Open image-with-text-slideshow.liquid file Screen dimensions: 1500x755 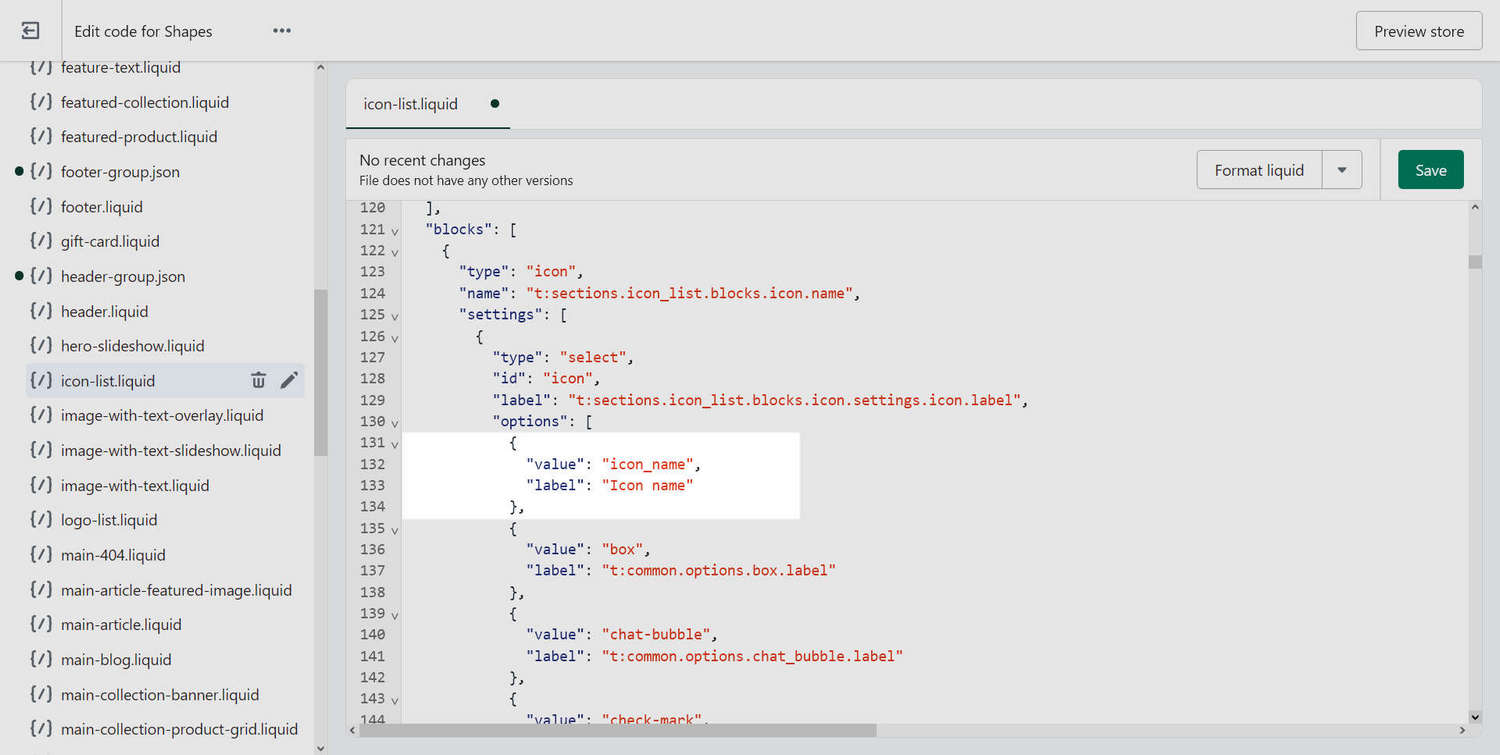(171, 450)
